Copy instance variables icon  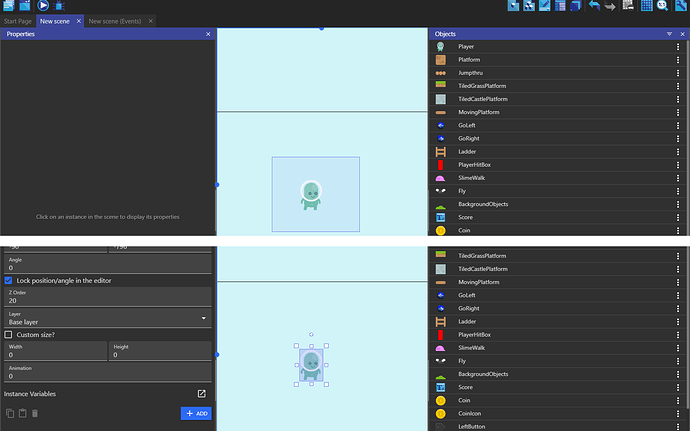click(x=10, y=413)
